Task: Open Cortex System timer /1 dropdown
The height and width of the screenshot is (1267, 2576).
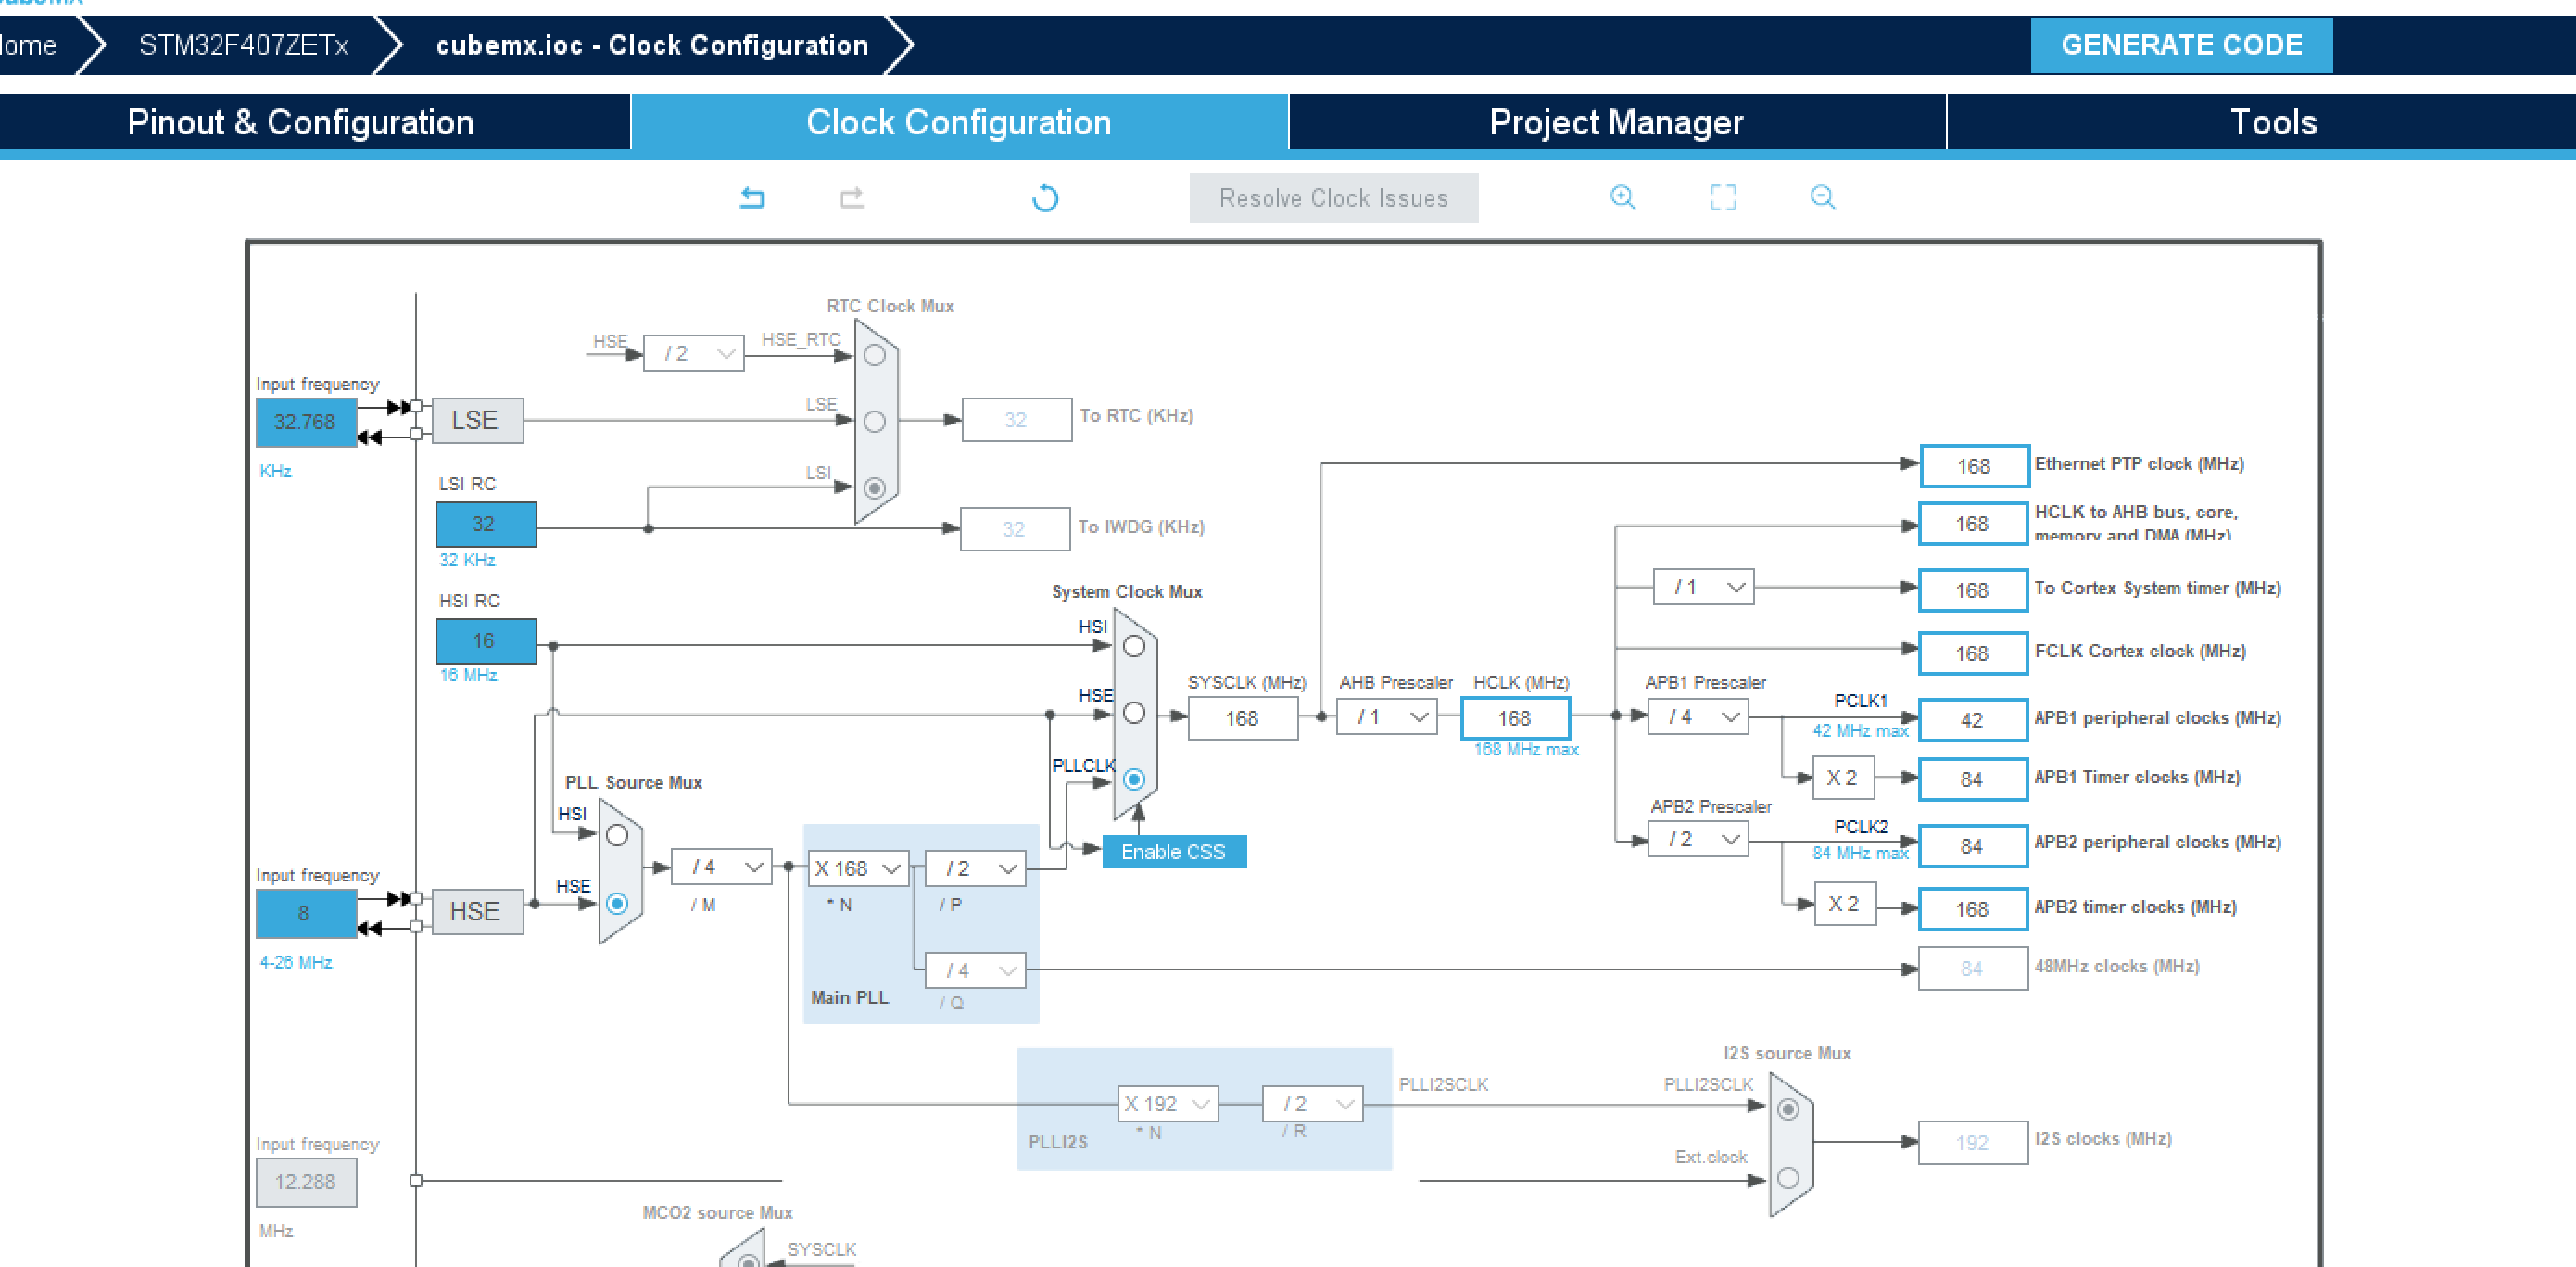Action: [1704, 587]
